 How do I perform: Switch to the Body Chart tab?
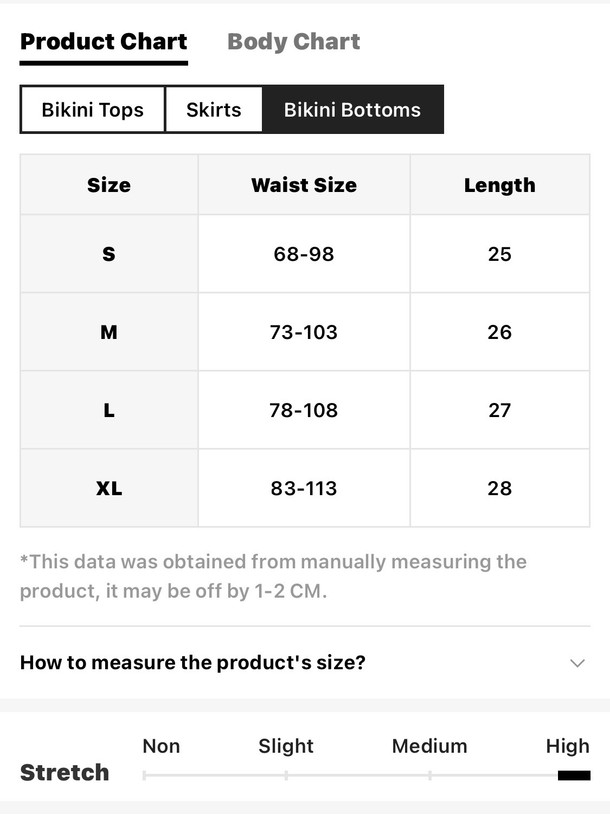pyautogui.click(x=293, y=41)
